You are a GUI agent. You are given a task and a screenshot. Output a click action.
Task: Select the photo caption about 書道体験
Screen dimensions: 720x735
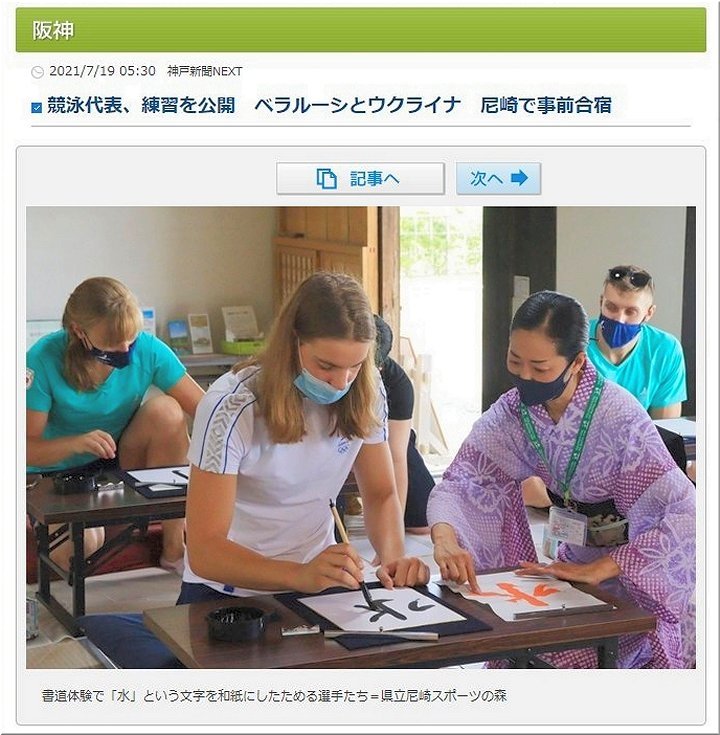274,696
